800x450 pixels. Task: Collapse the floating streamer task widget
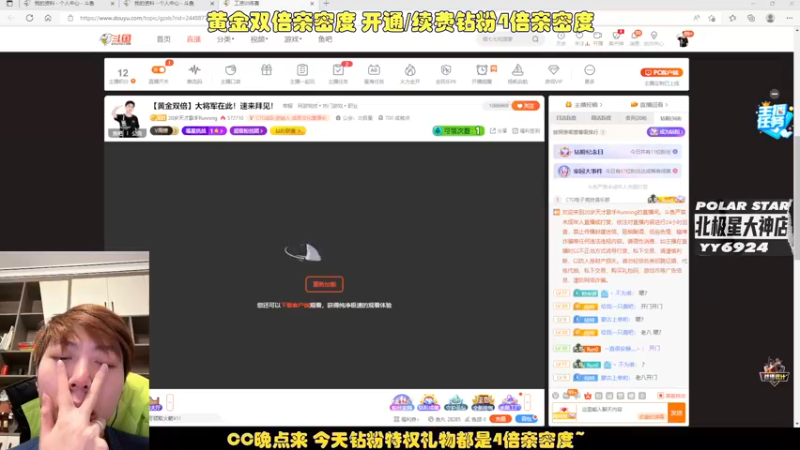click(774, 94)
